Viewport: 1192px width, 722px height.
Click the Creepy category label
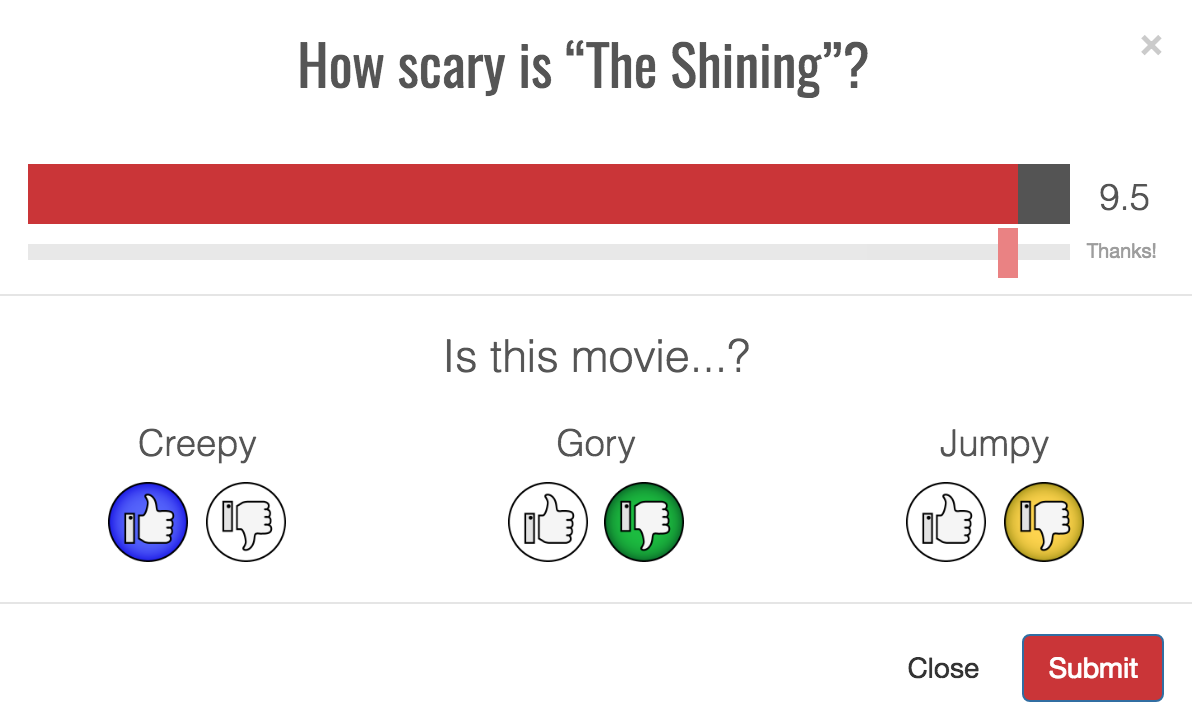[x=197, y=444]
